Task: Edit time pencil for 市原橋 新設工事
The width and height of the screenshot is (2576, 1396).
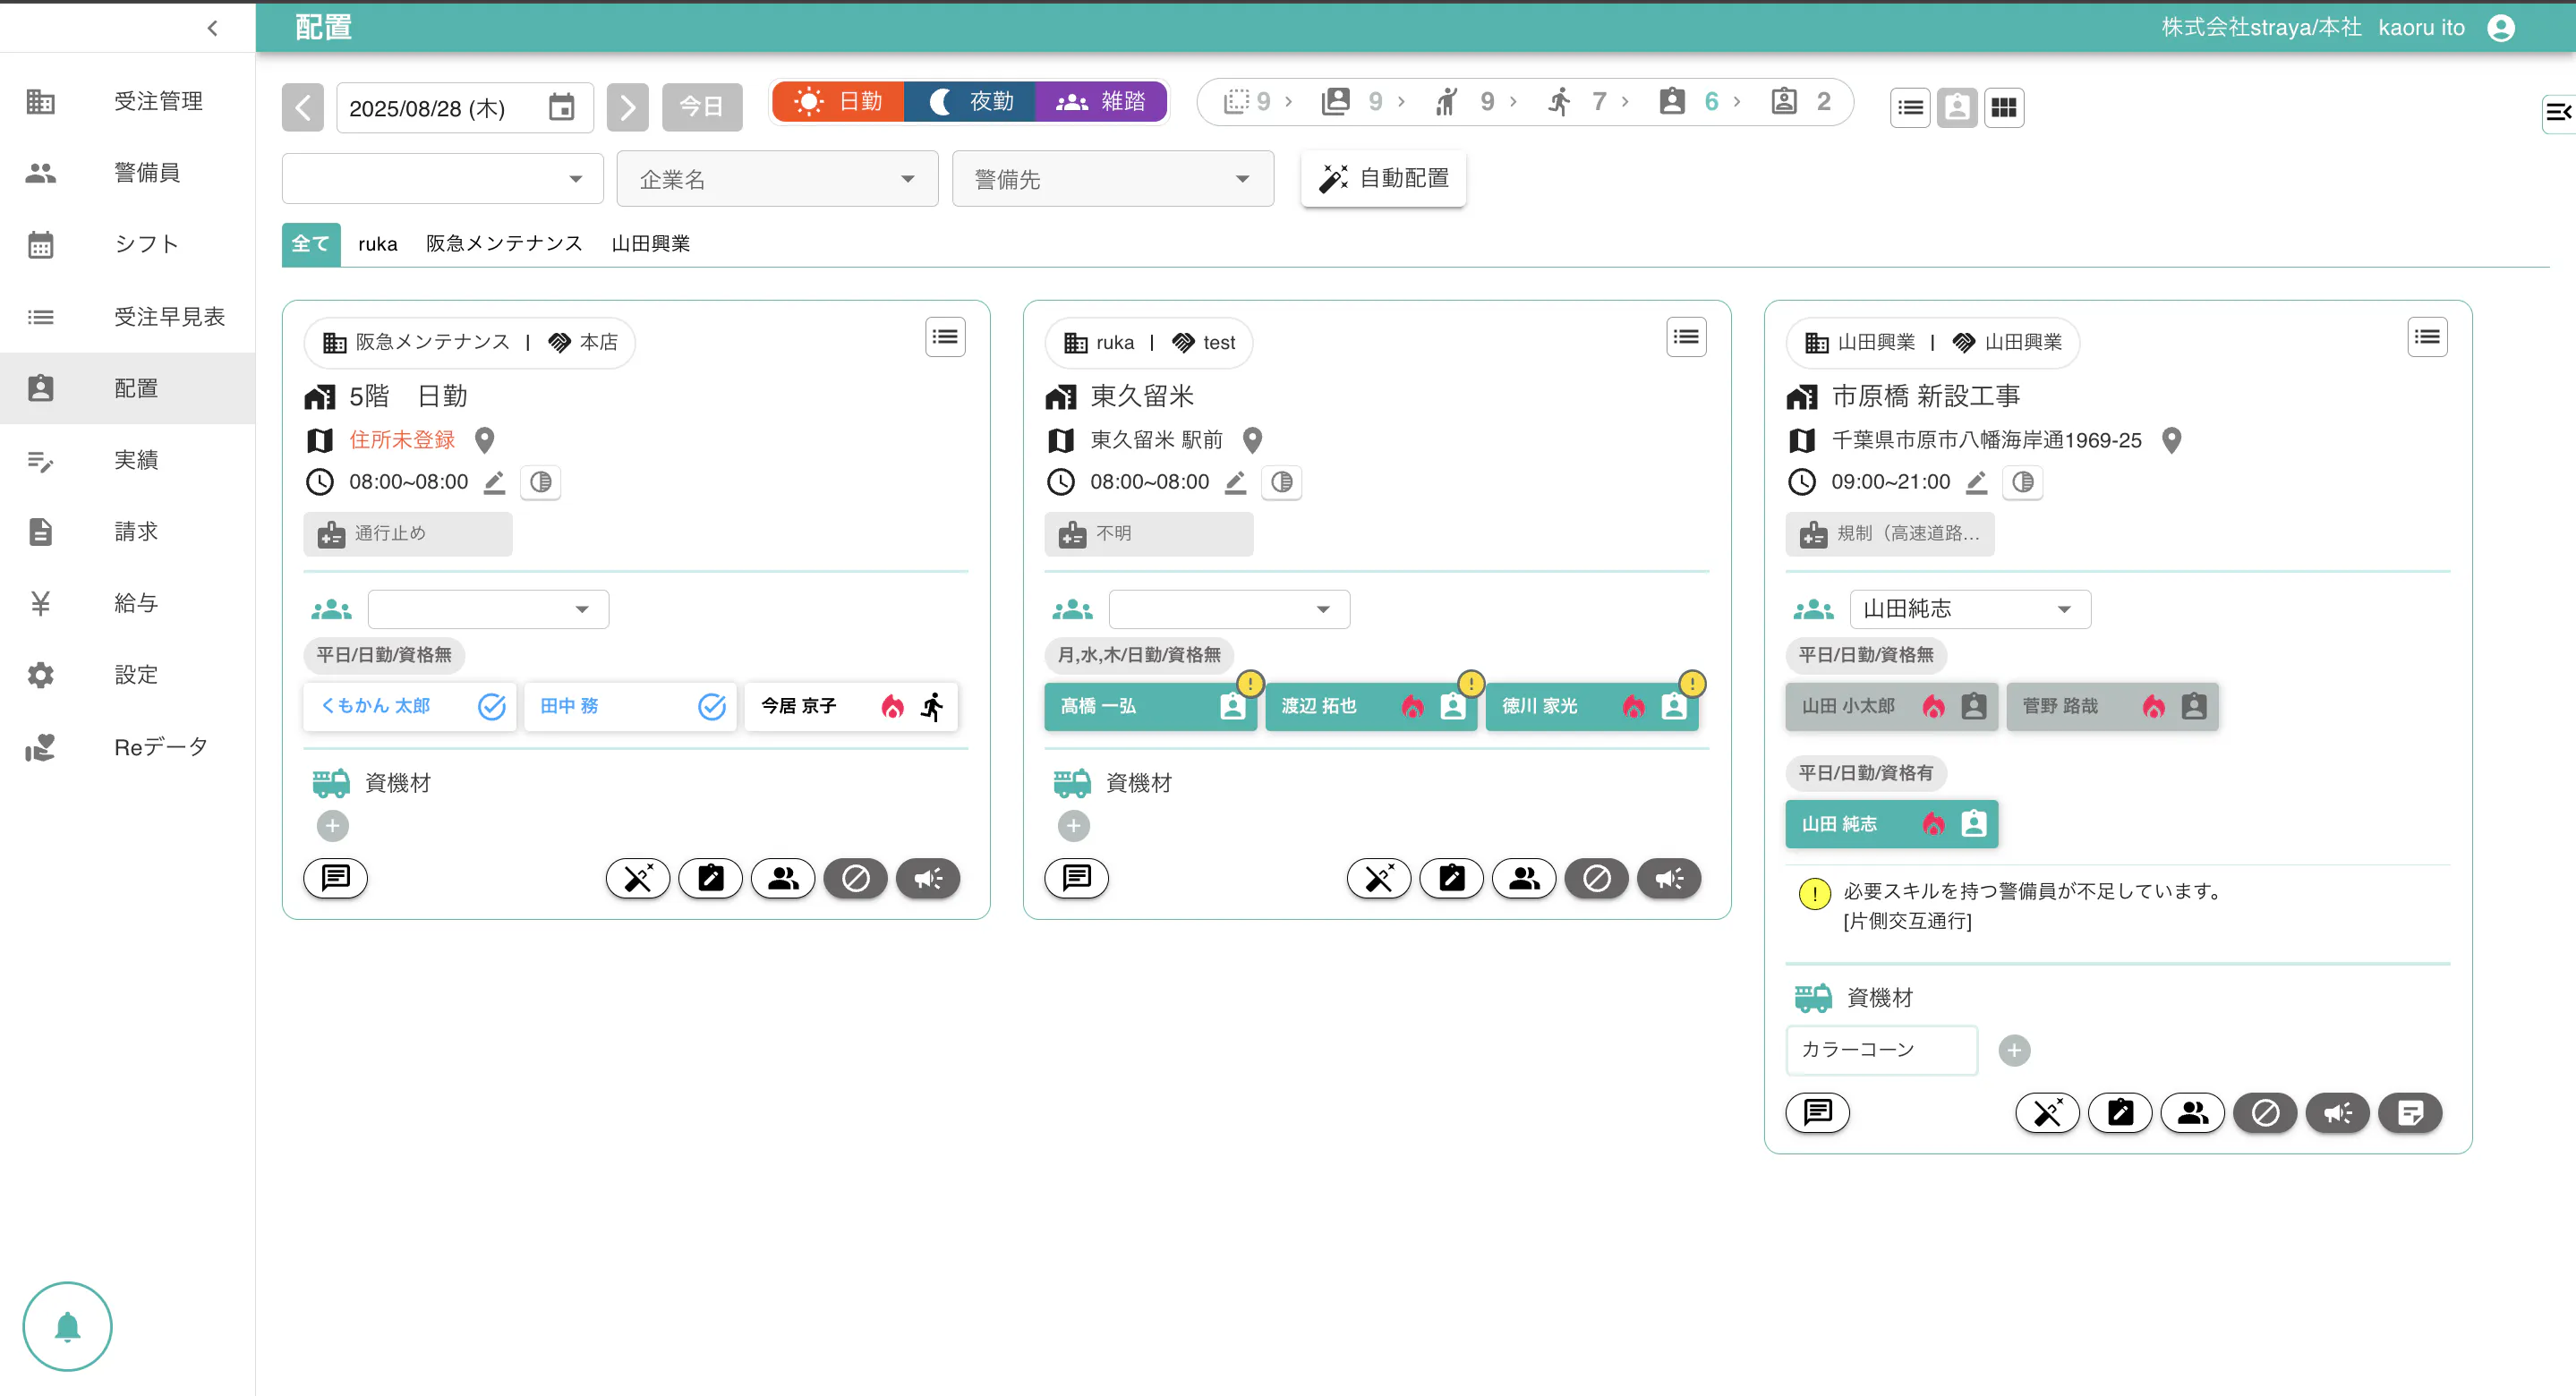Action: 1976,482
